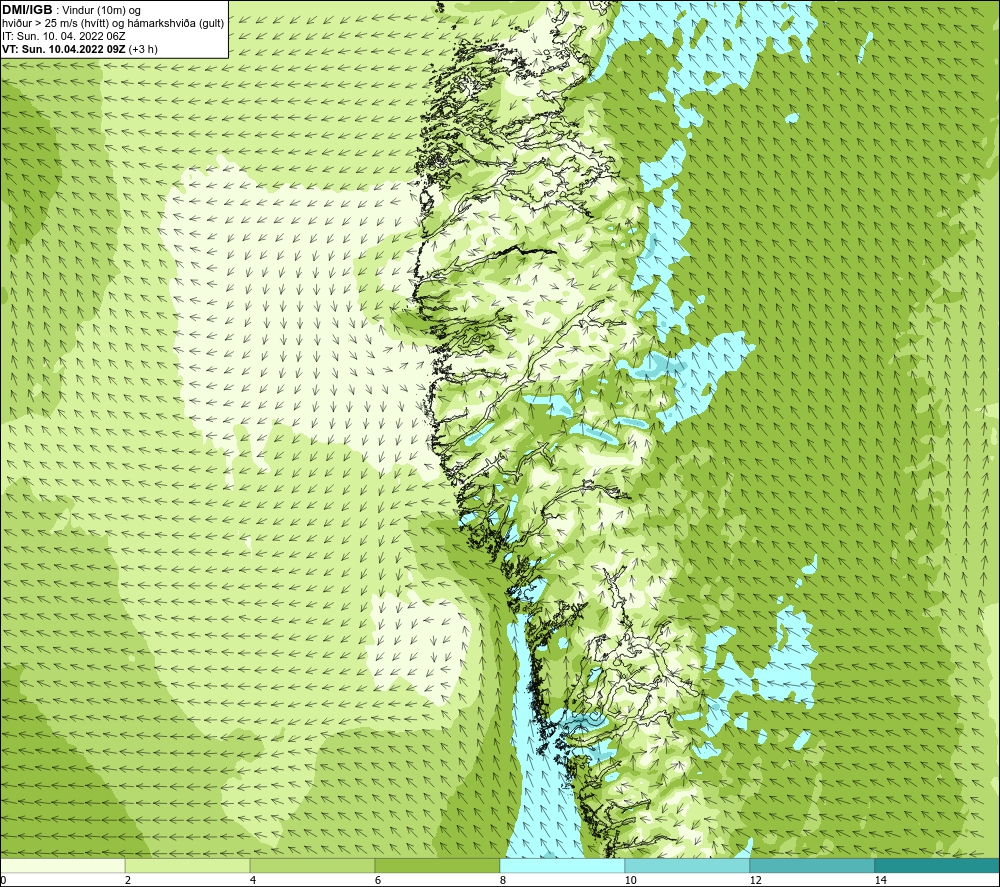This screenshot has height=887, width=1000.
Task: Click the "(+3 h)" forecast offset text
Action: [143, 49]
